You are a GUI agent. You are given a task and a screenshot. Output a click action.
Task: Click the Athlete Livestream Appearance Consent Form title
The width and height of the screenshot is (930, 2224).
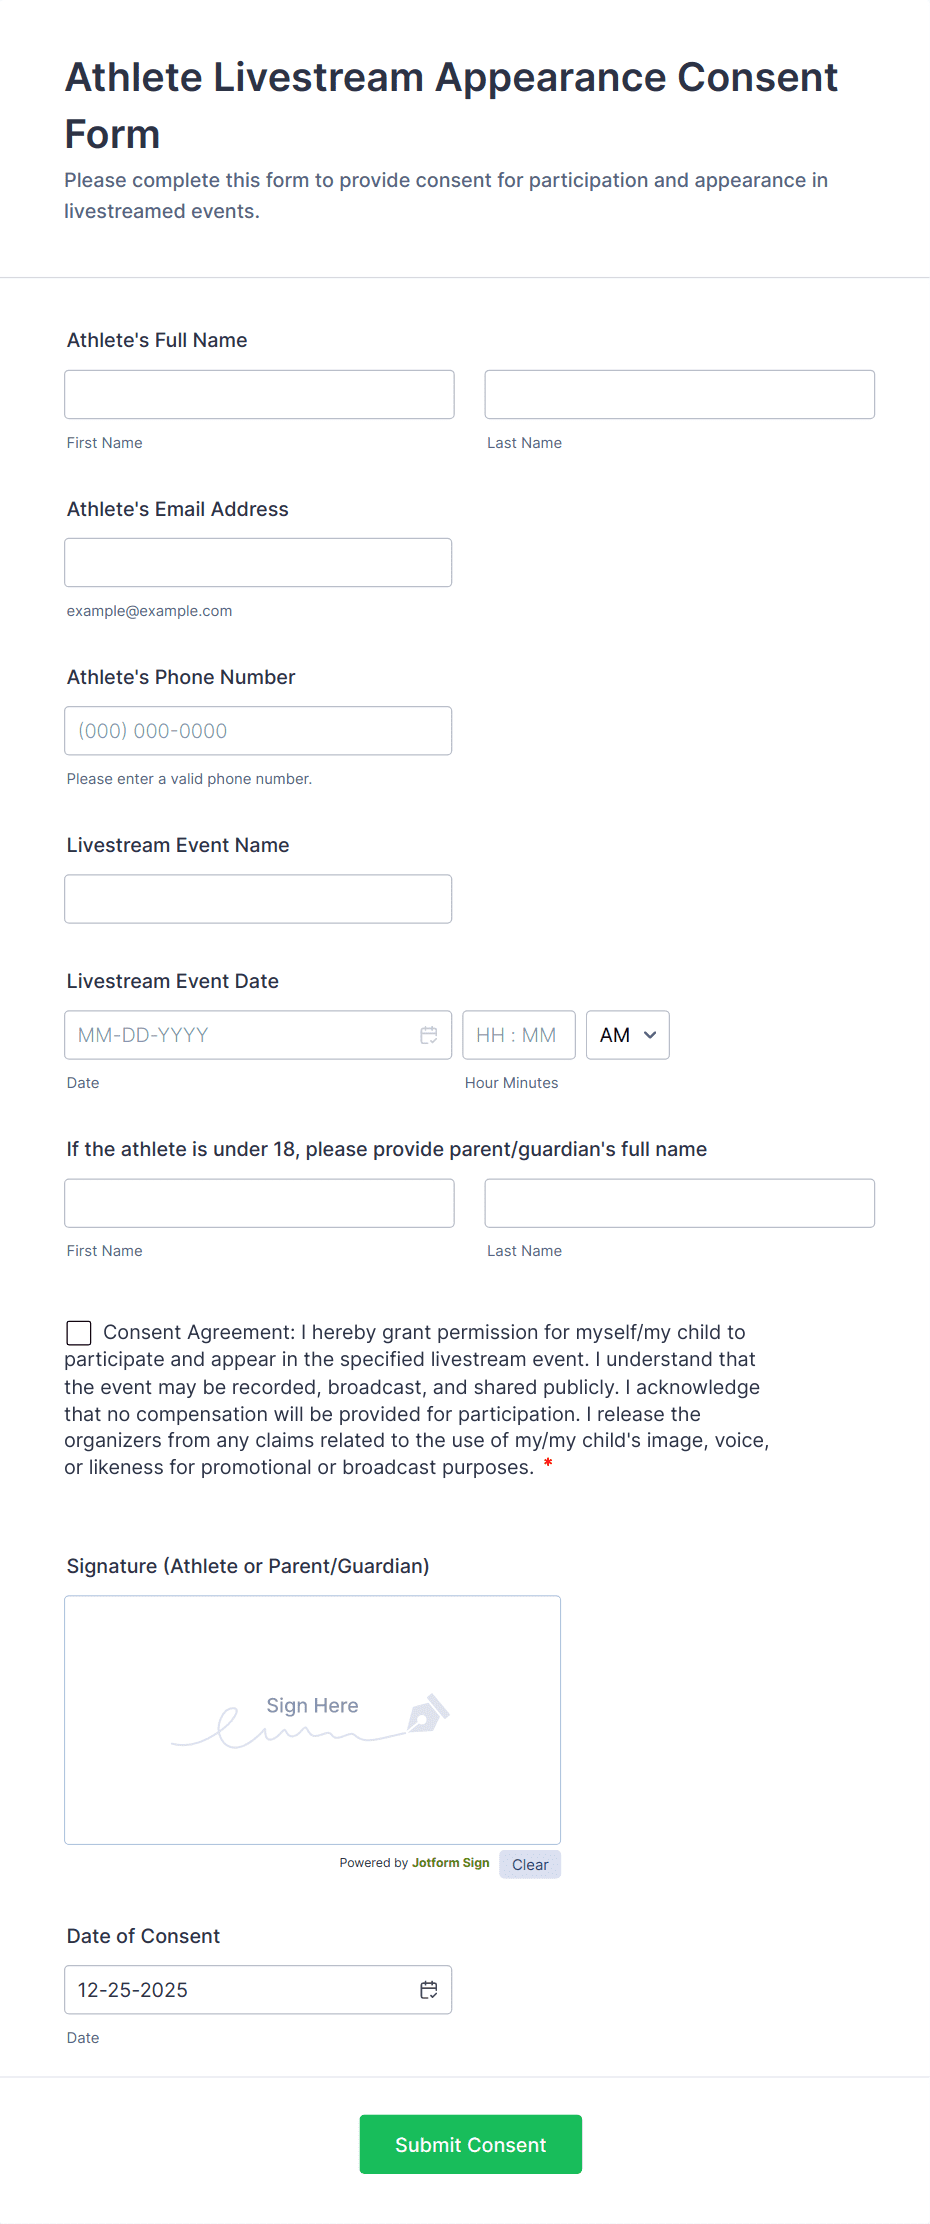click(450, 105)
